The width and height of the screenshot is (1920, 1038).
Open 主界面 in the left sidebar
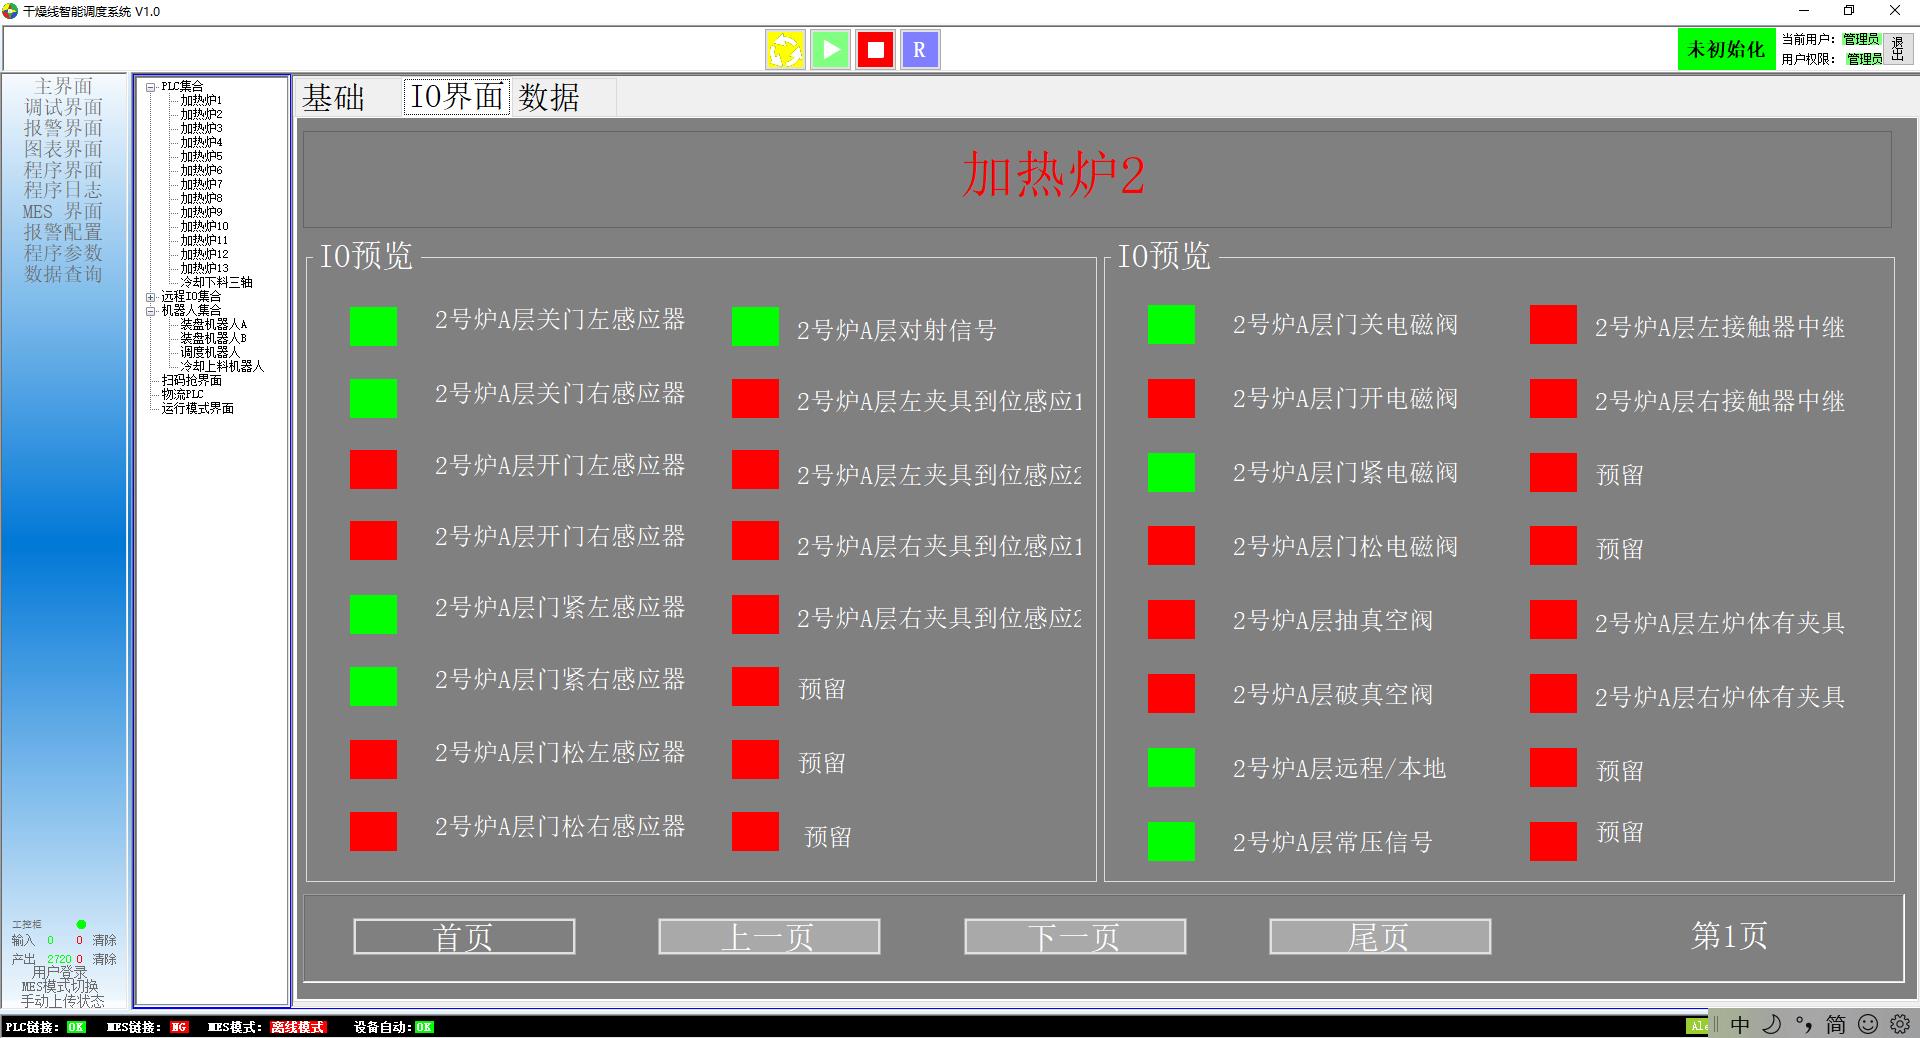[63, 86]
